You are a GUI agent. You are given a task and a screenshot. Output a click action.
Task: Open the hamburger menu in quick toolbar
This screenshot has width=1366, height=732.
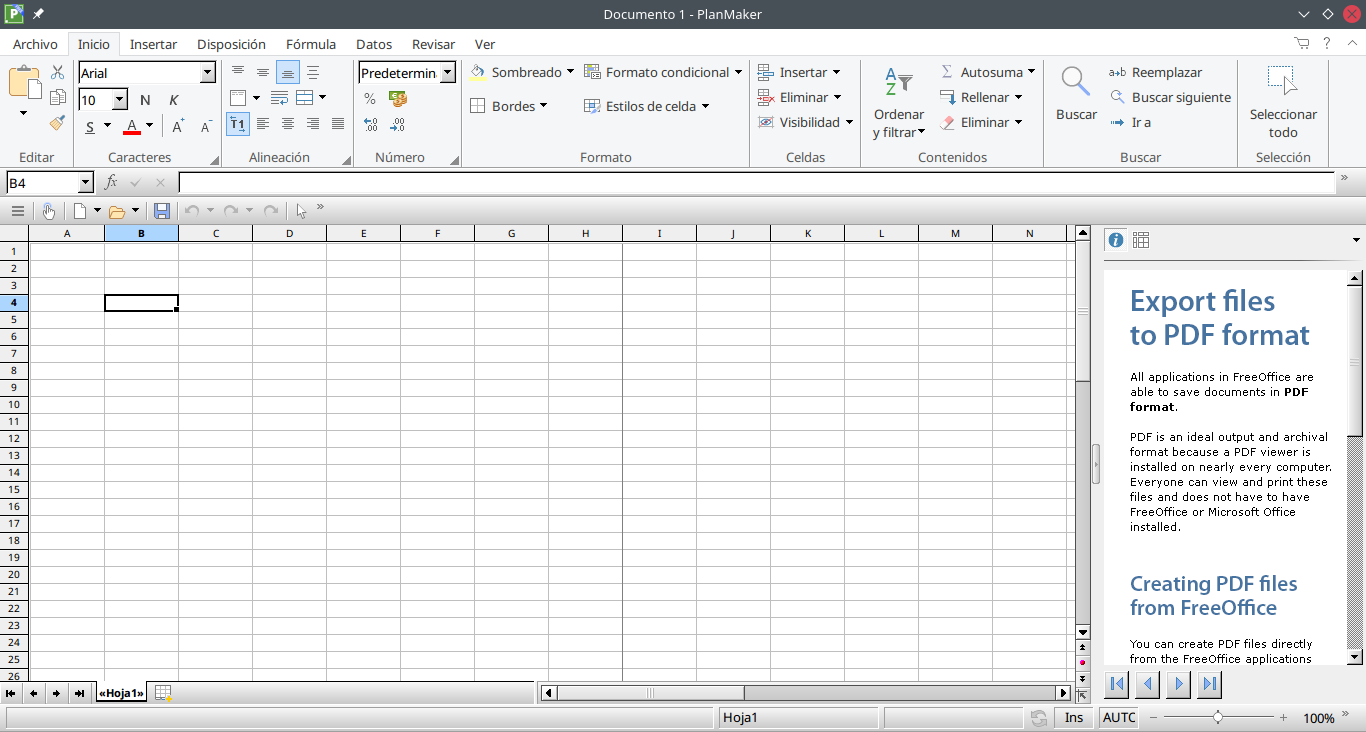17,211
